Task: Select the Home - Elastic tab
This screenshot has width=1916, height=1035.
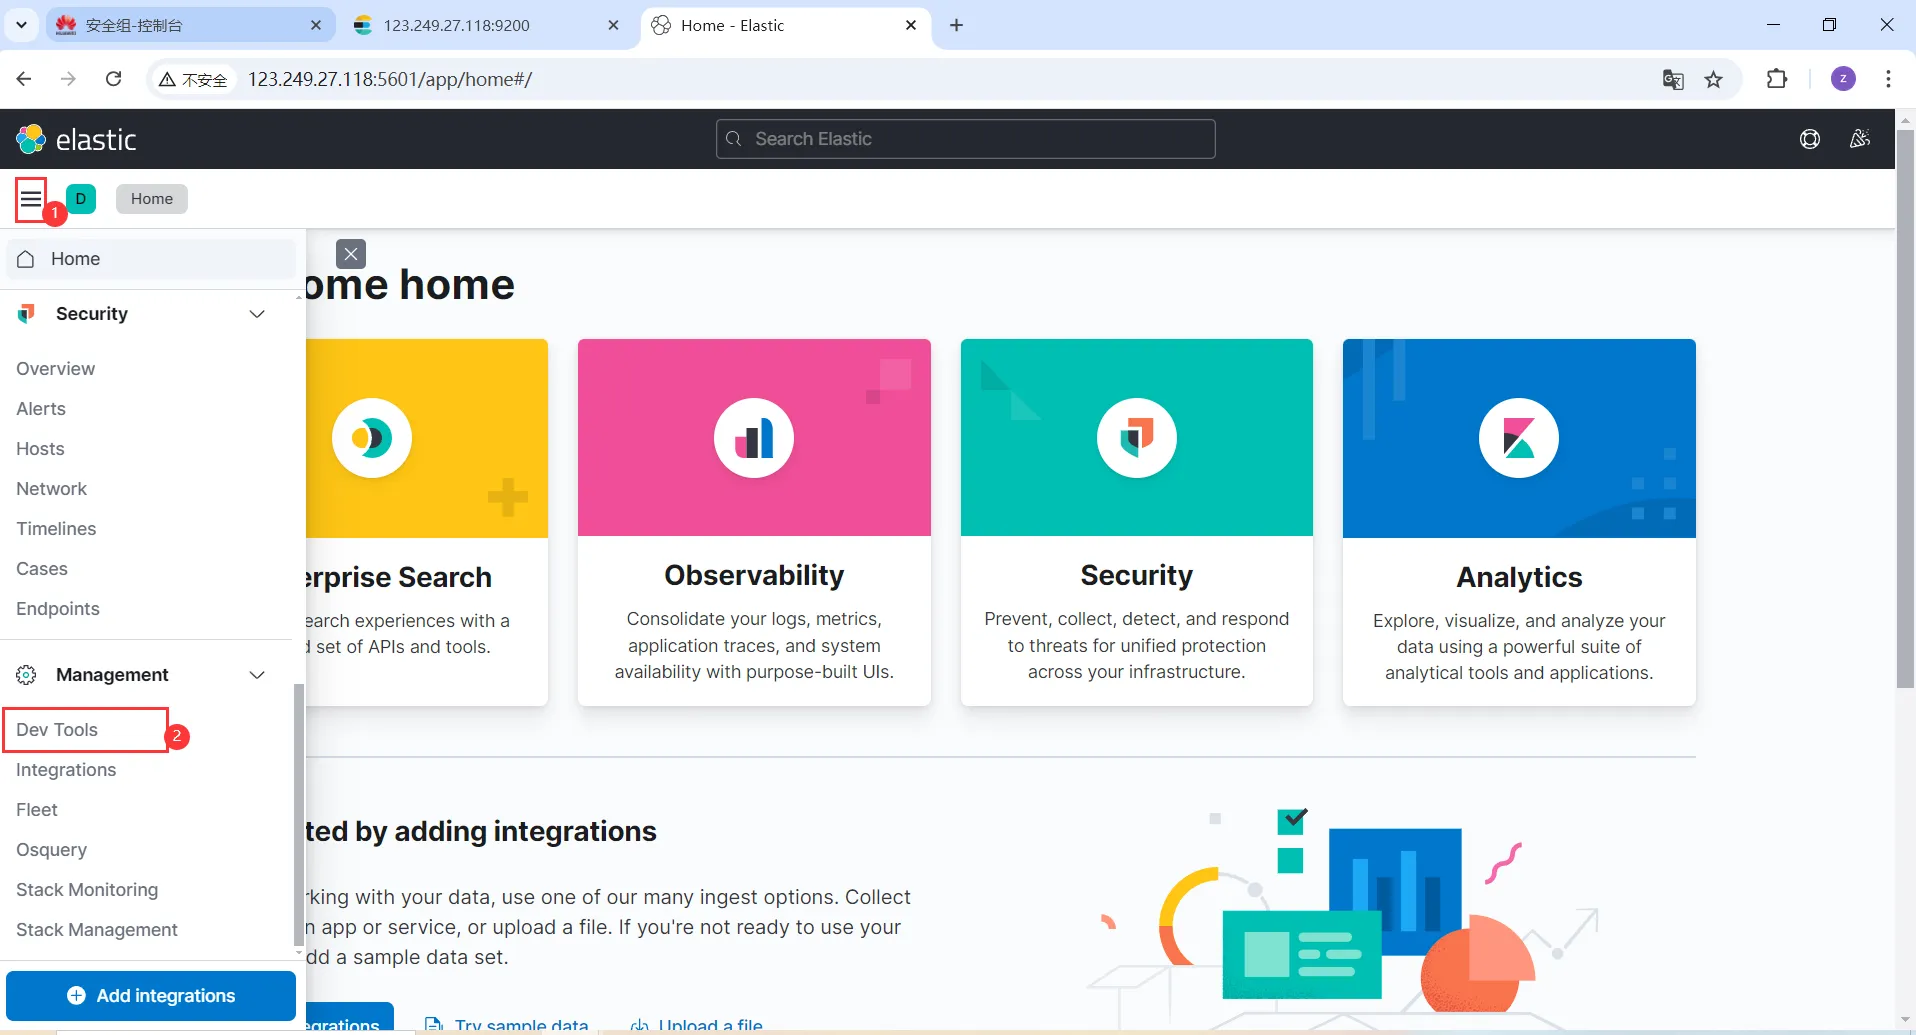Action: pyautogui.click(x=785, y=25)
